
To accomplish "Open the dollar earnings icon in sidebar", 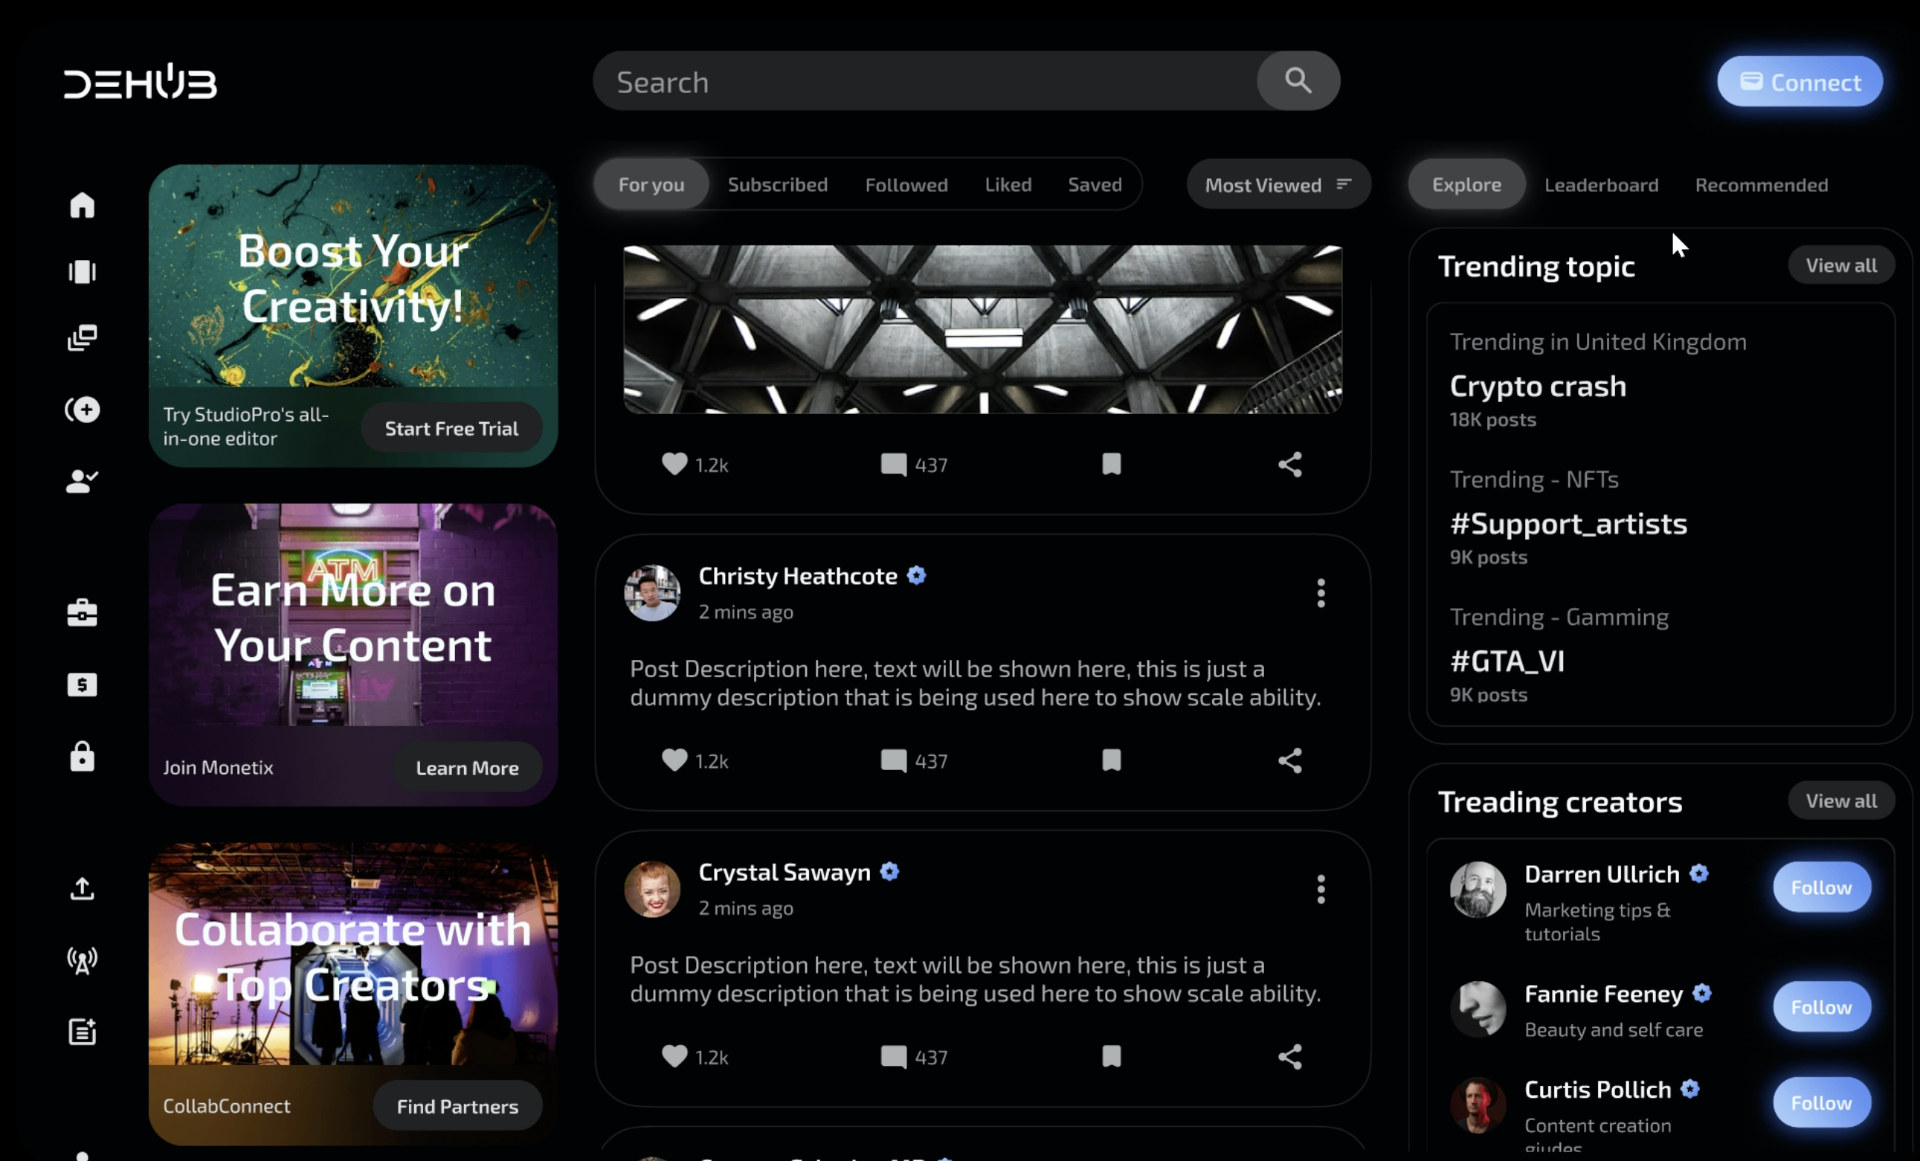I will click(82, 685).
